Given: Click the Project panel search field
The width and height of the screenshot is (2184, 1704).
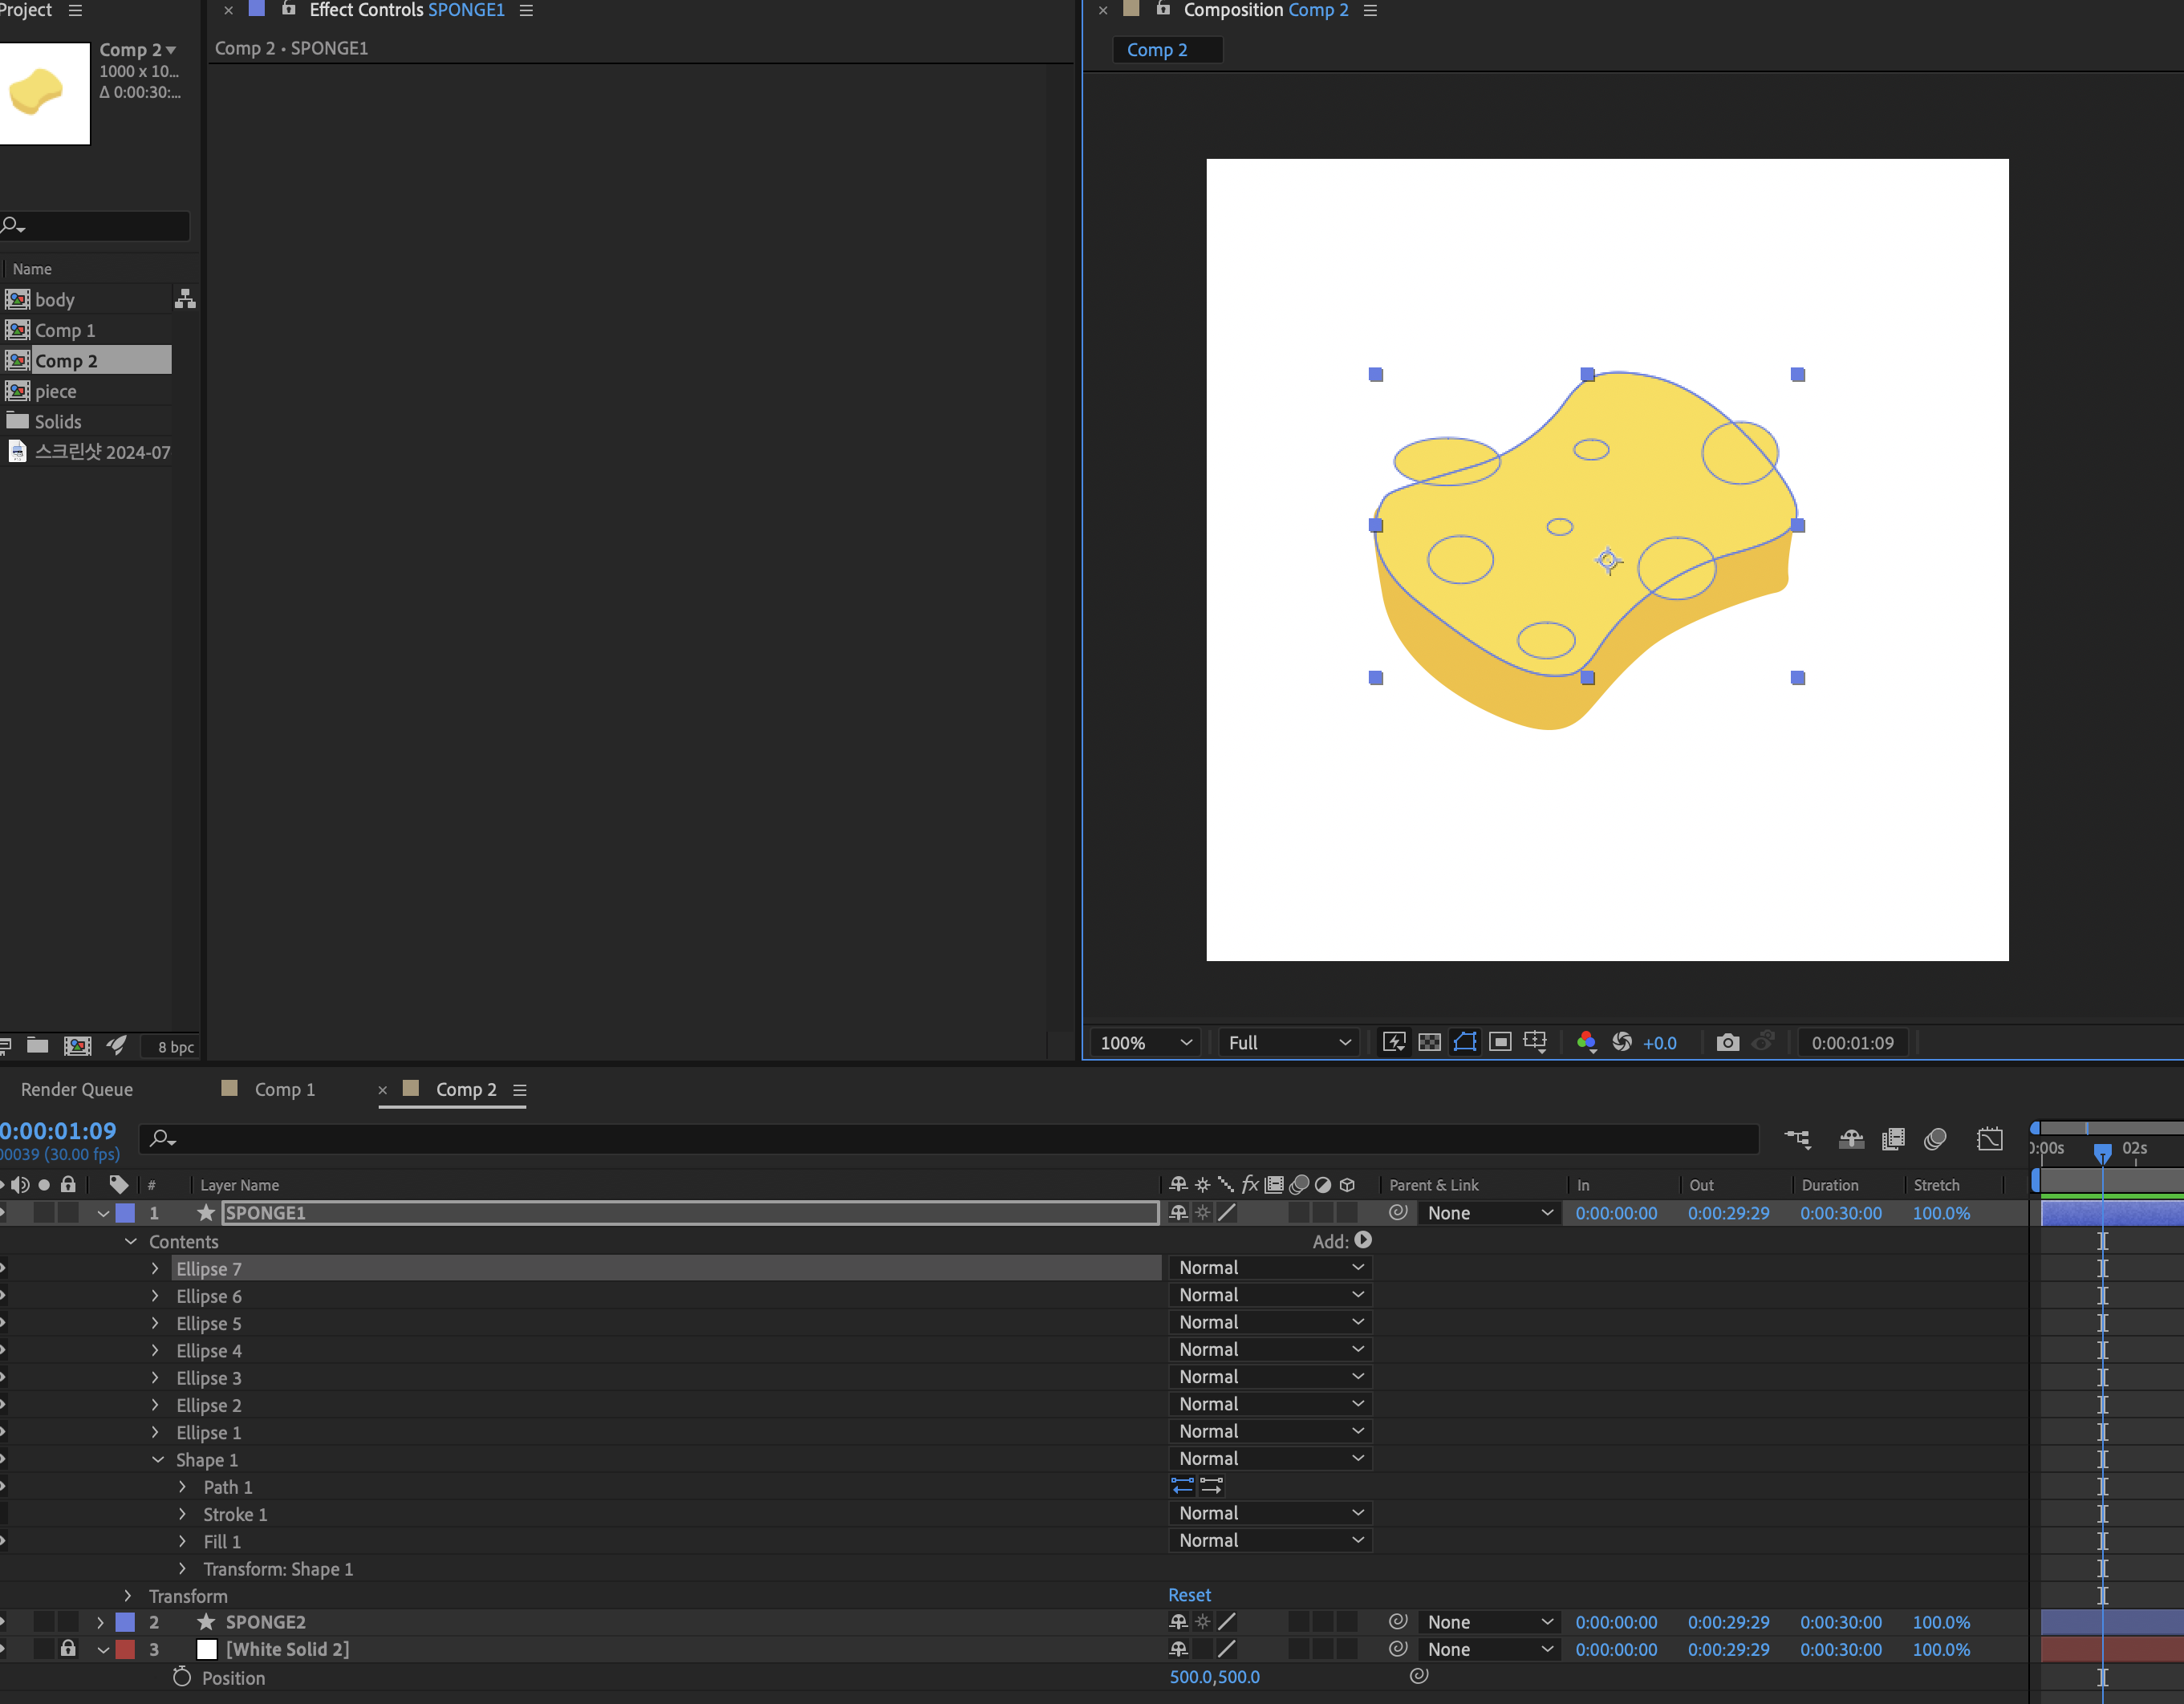Looking at the screenshot, I should 95,225.
